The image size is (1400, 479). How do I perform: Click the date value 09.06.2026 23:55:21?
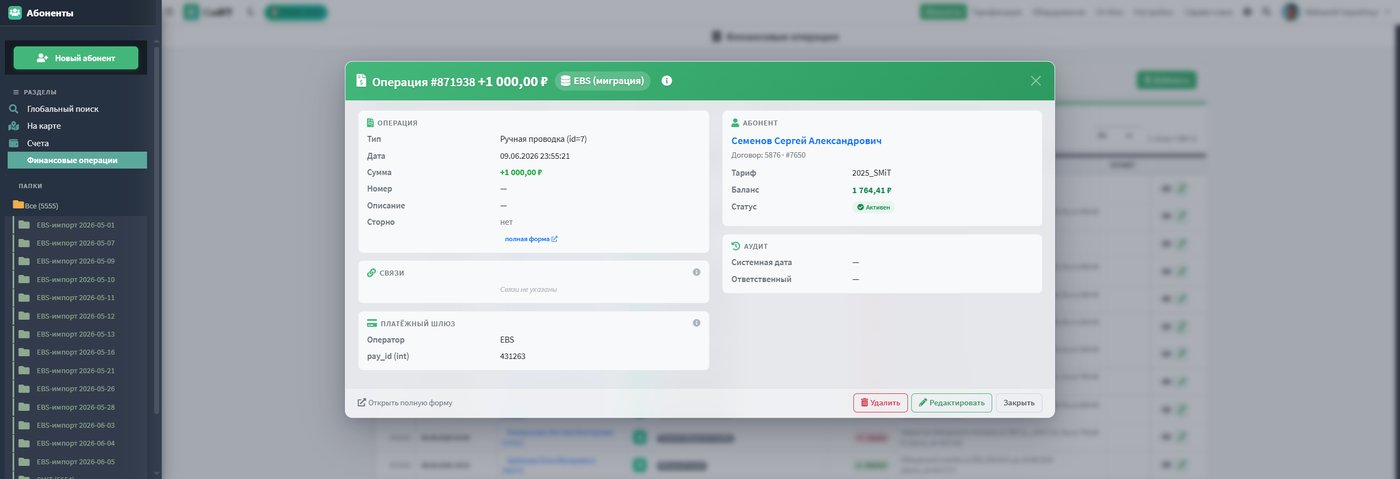[535, 156]
